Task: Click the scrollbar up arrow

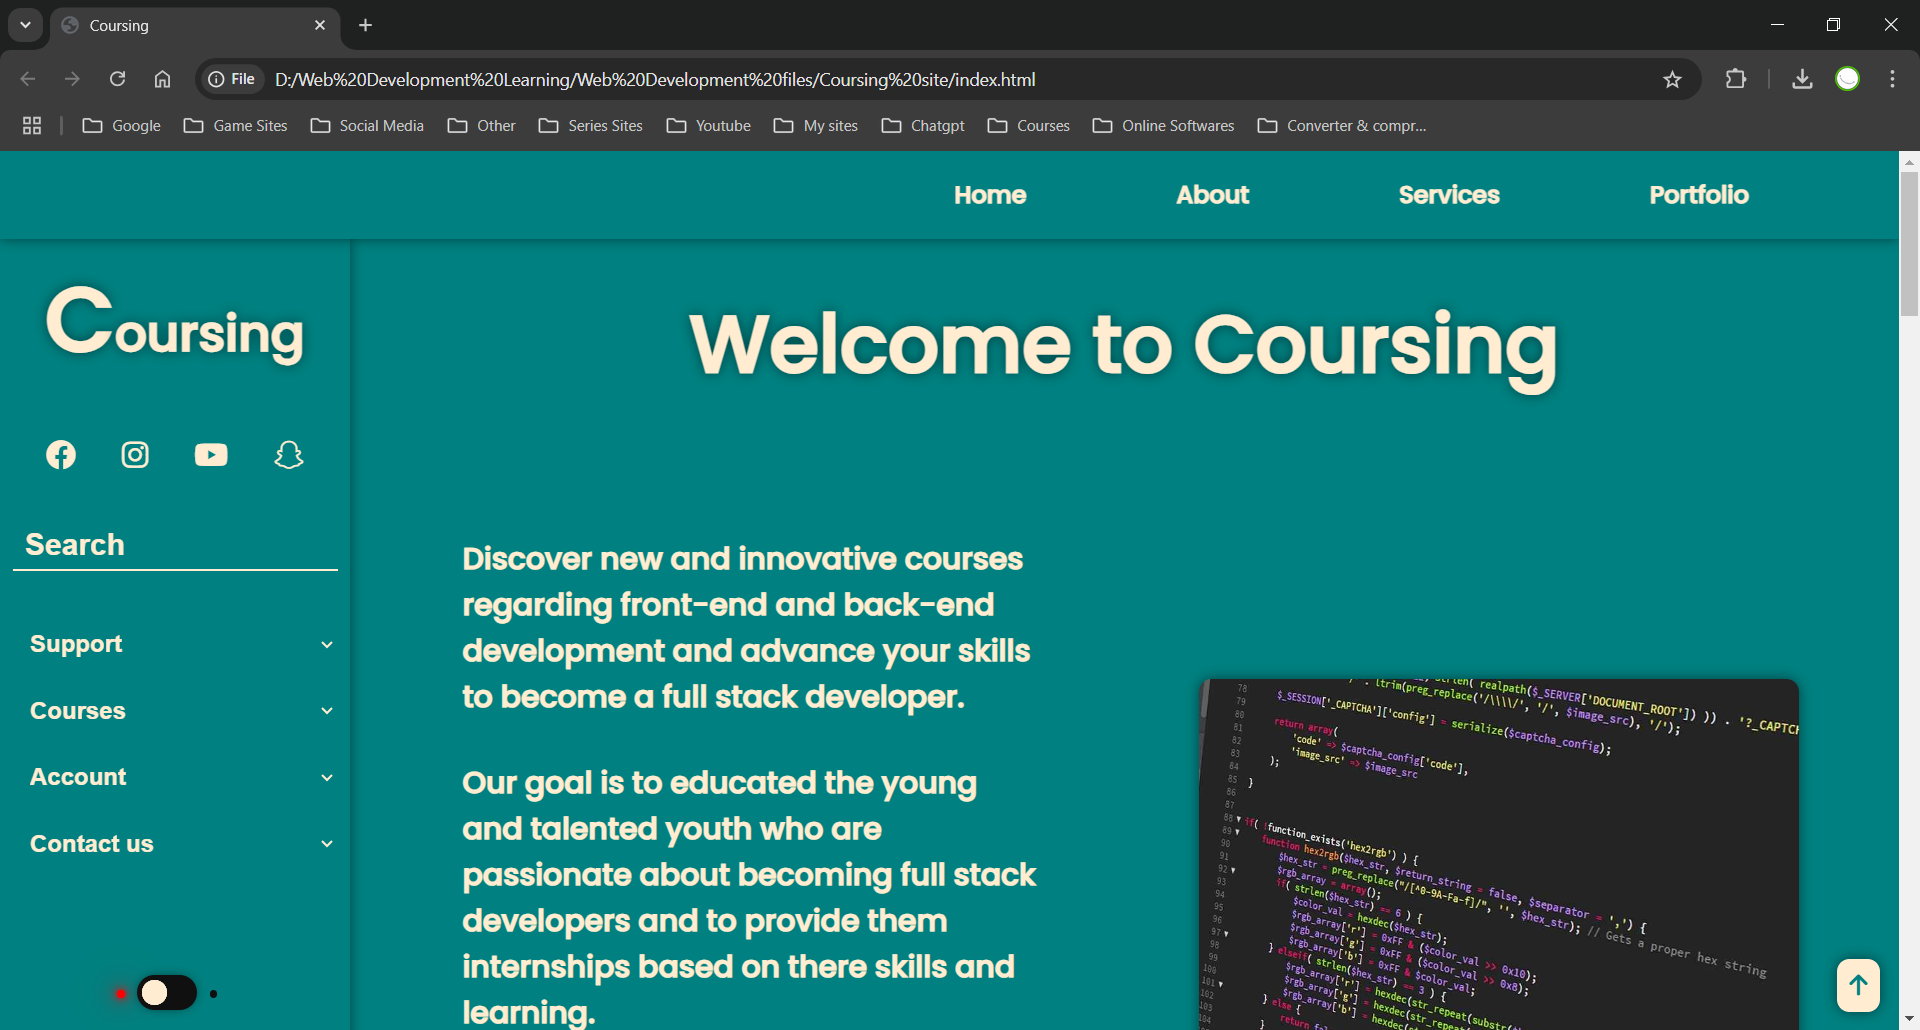Action: coord(1909,161)
